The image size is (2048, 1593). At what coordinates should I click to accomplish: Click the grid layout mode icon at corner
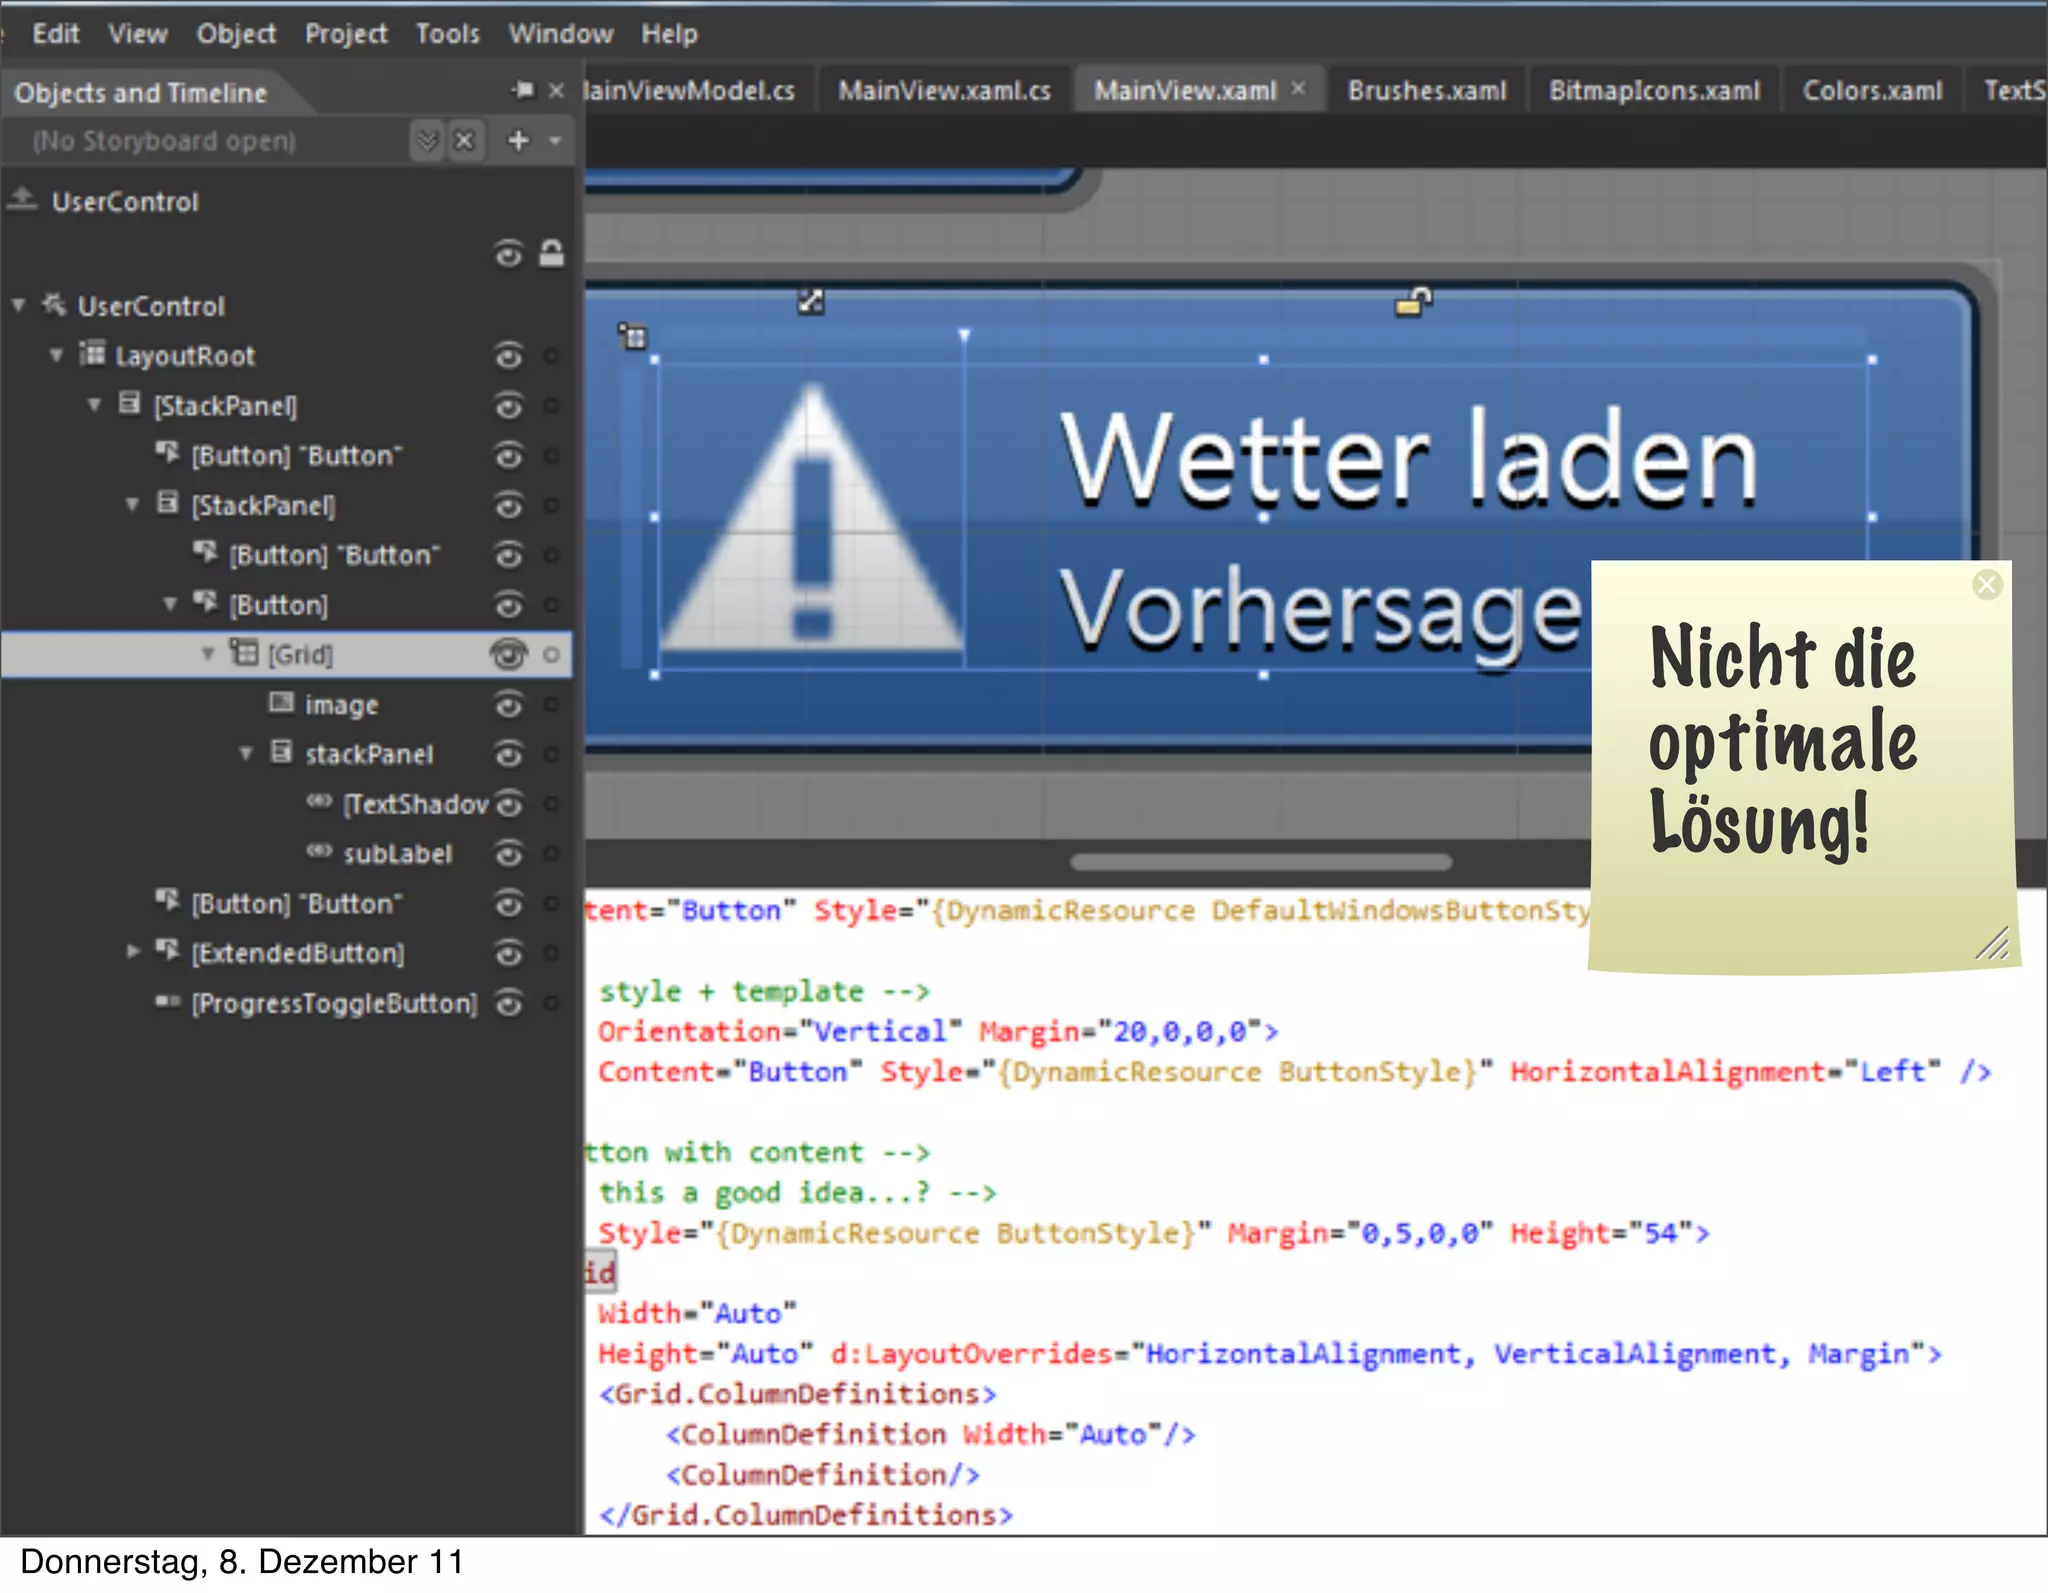click(632, 336)
